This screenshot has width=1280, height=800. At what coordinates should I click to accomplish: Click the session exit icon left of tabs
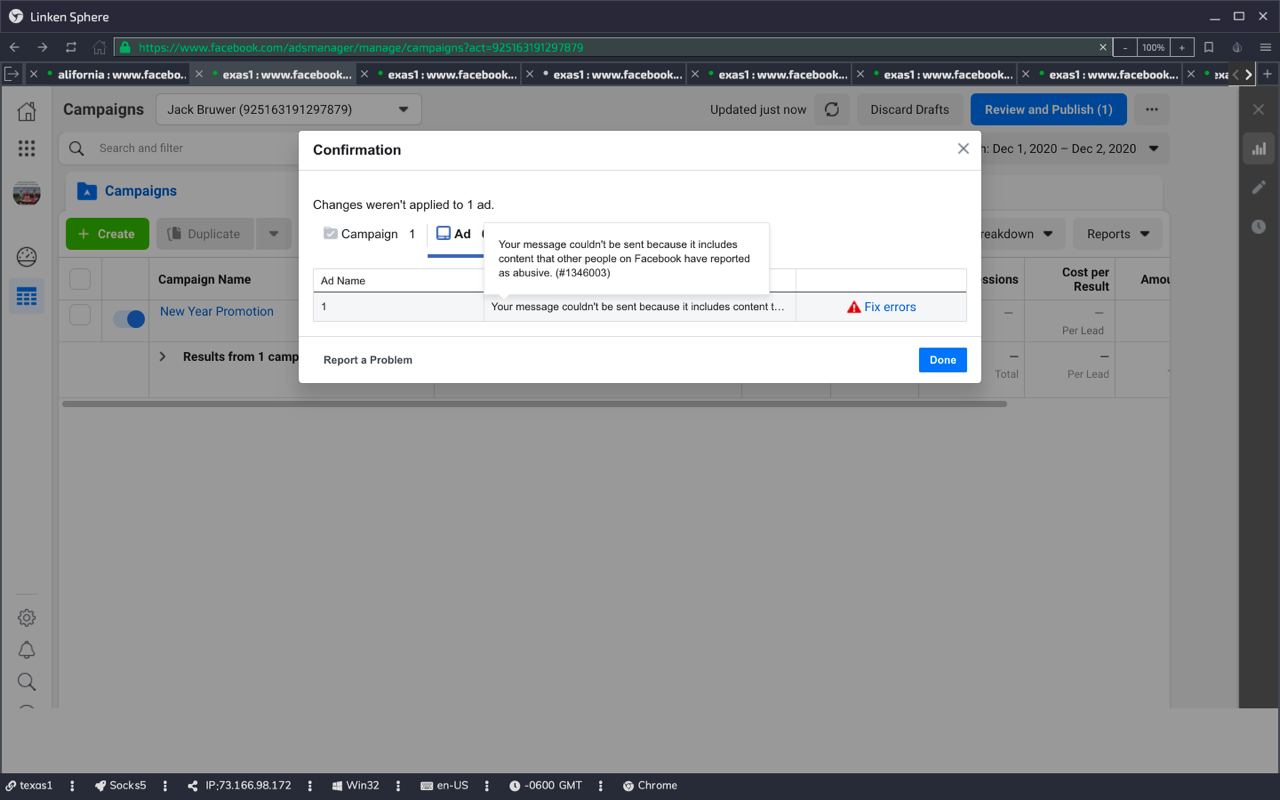11,74
